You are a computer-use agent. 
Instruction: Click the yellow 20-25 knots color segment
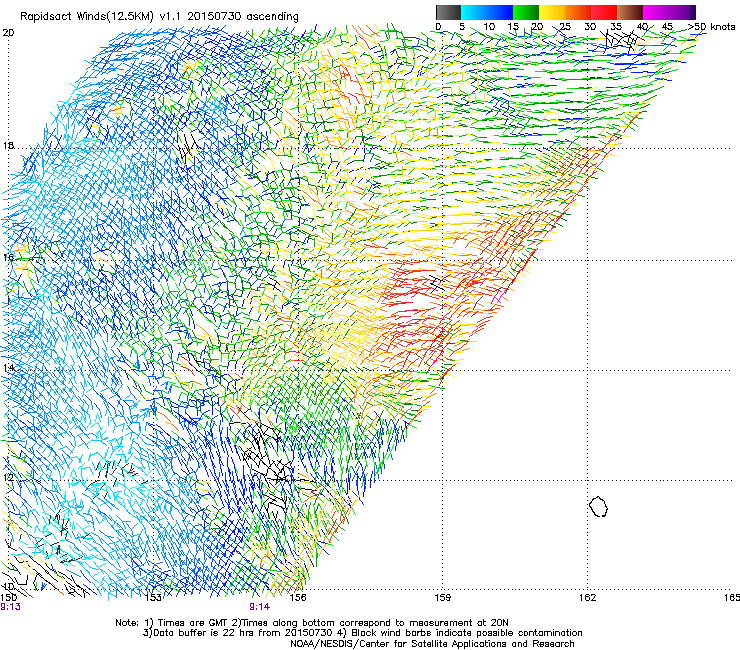(552, 12)
